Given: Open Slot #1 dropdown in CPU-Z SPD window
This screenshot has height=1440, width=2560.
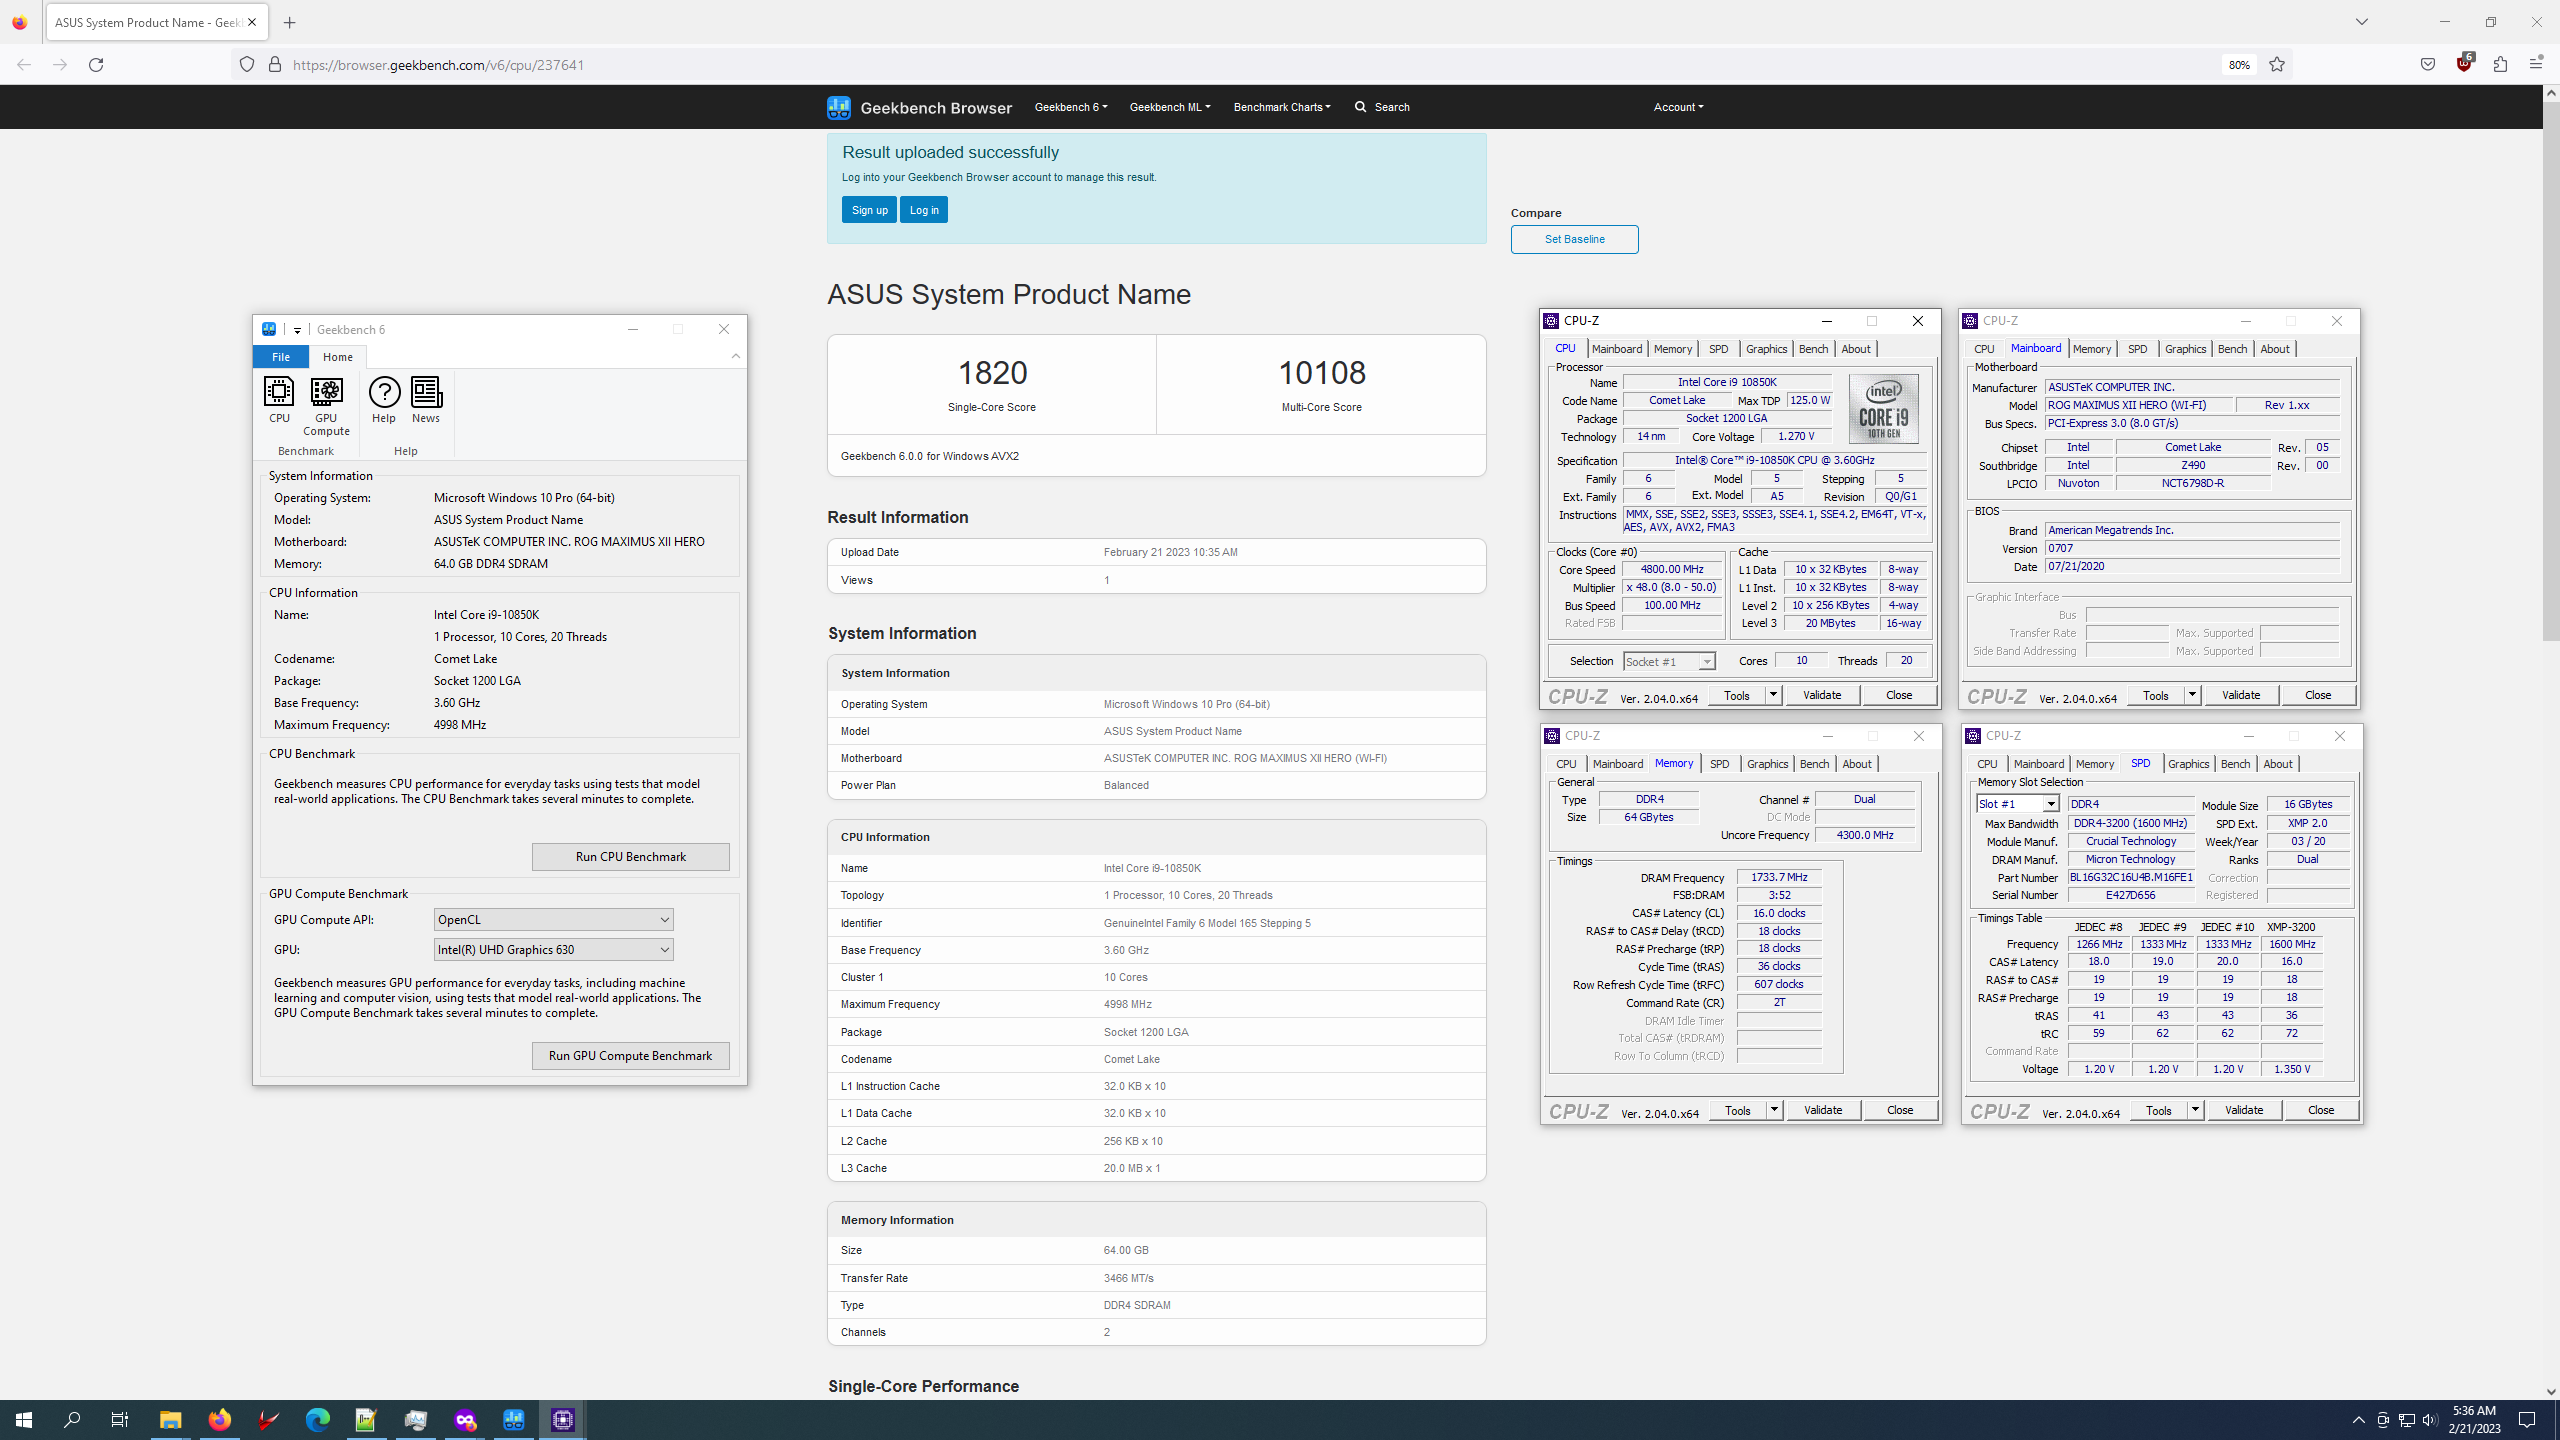Looking at the screenshot, I should point(2018,804).
